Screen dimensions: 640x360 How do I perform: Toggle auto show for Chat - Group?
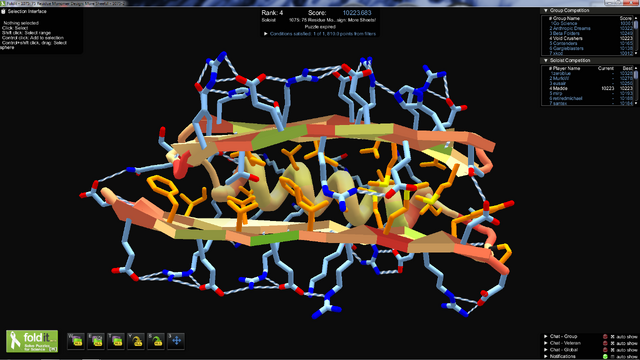pos(612,337)
